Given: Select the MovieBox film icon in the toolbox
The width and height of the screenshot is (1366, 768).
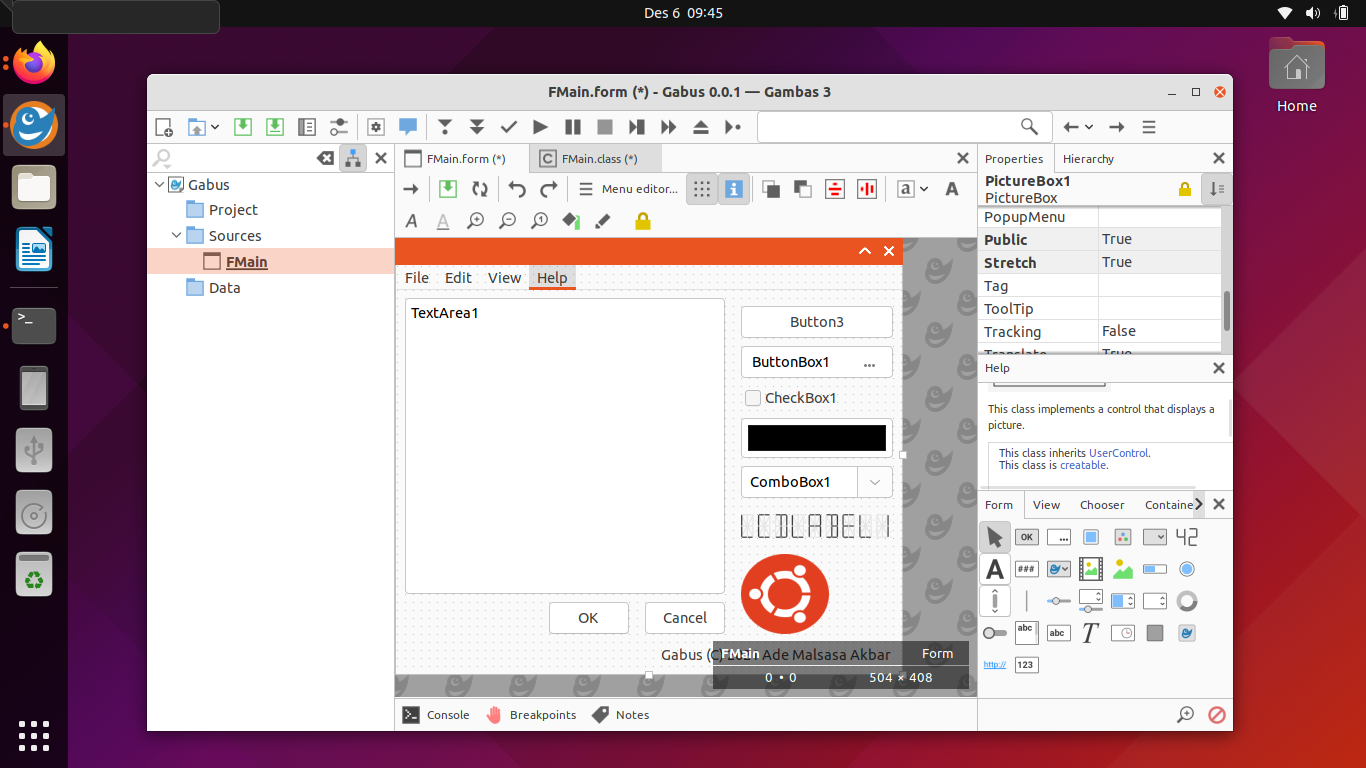Looking at the screenshot, I should pos(1091,569).
